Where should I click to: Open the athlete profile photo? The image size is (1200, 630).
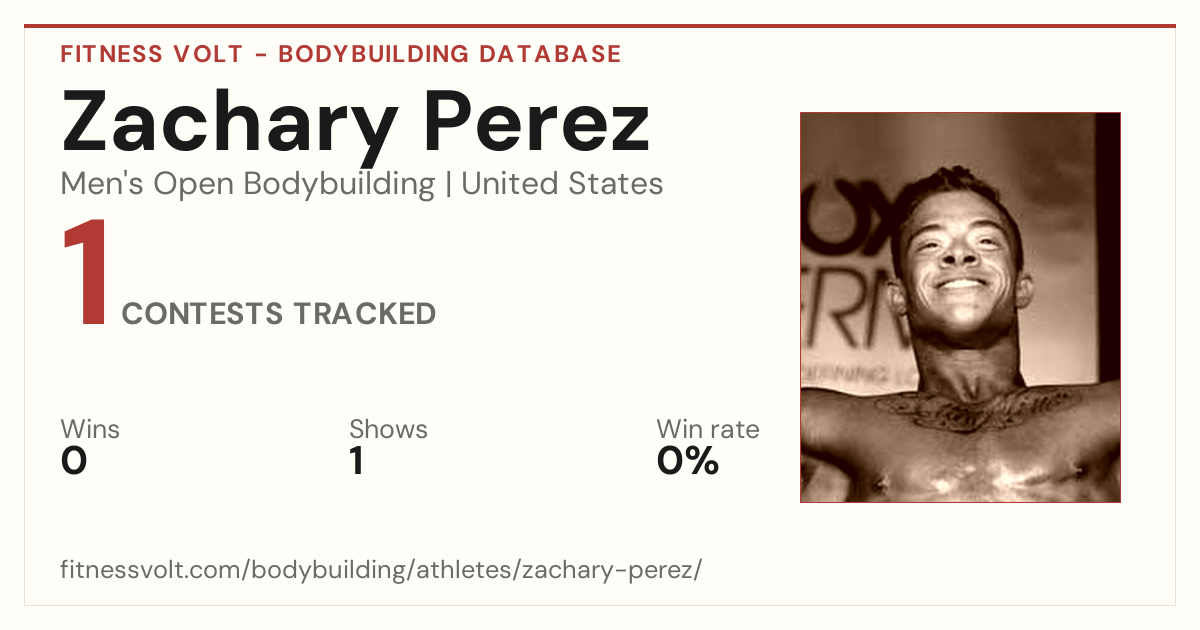click(x=960, y=307)
